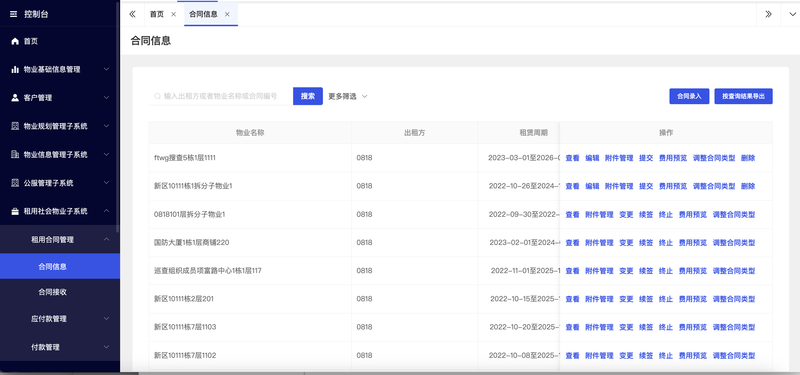Expand 物业规划管理子系统 menu
This screenshot has height=375, width=800.
click(107, 126)
